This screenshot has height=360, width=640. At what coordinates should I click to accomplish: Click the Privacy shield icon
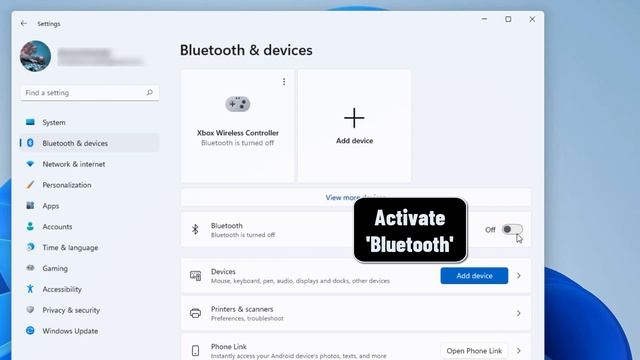point(30,309)
